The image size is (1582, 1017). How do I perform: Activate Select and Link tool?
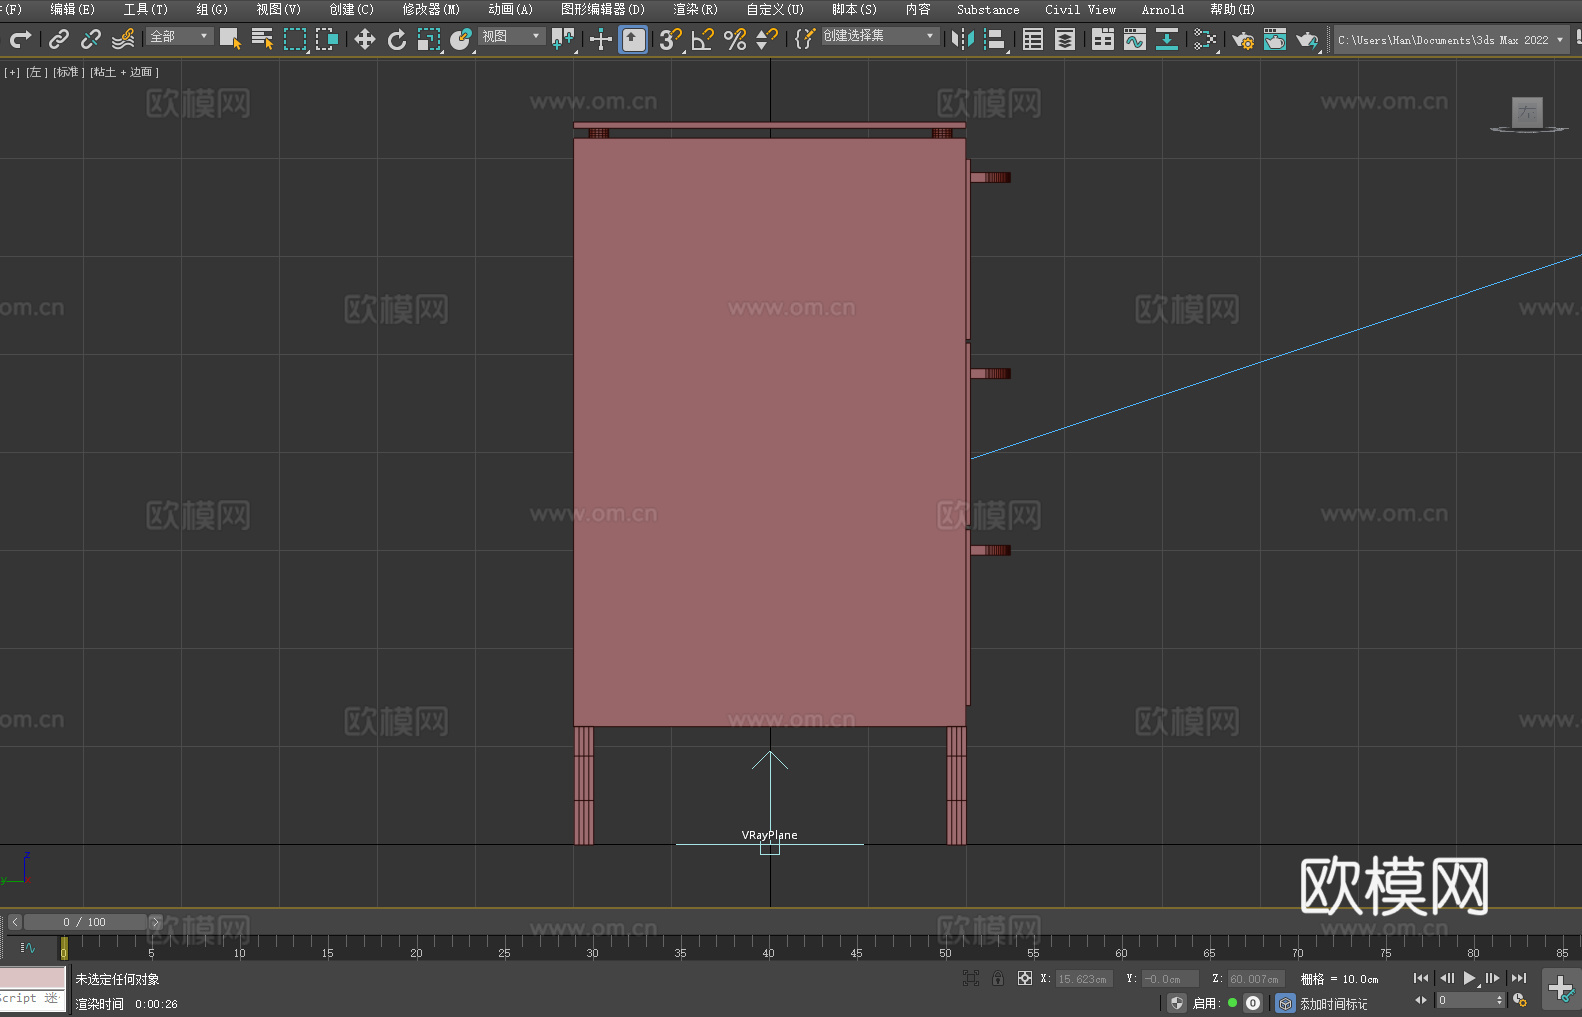tap(59, 39)
